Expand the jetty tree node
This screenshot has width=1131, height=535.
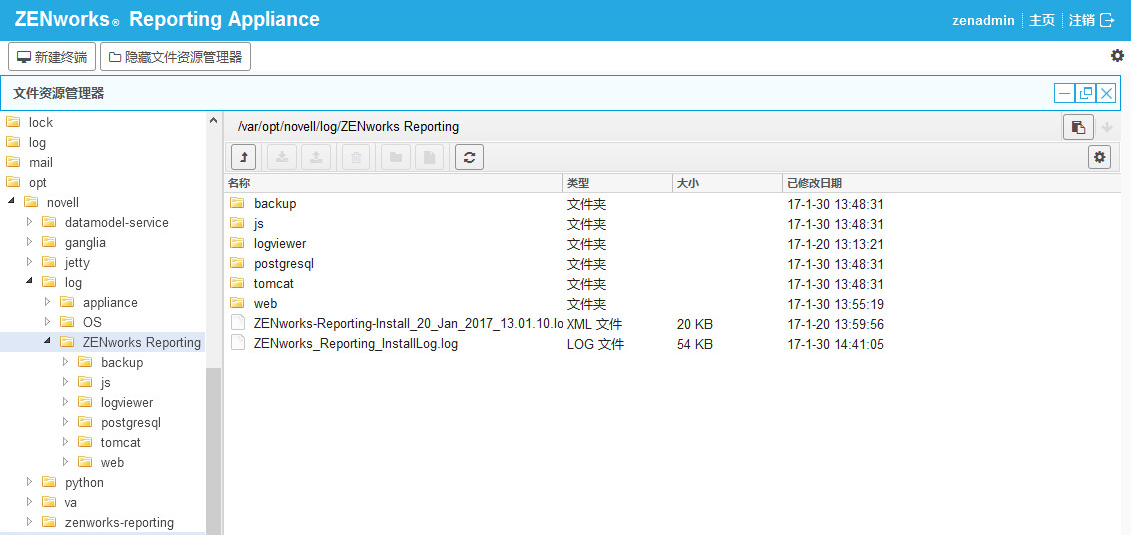coord(30,262)
